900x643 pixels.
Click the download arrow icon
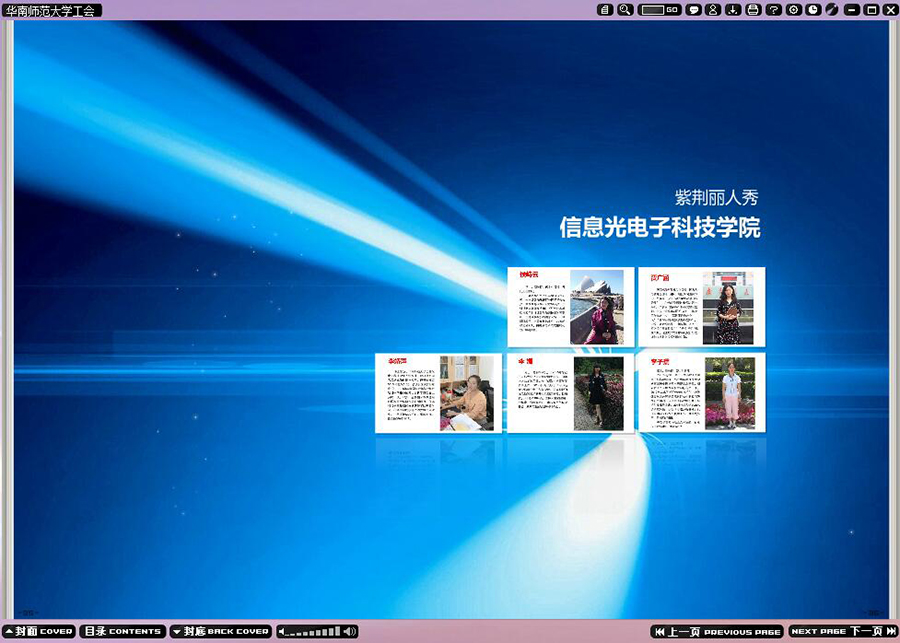click(733, 10)
